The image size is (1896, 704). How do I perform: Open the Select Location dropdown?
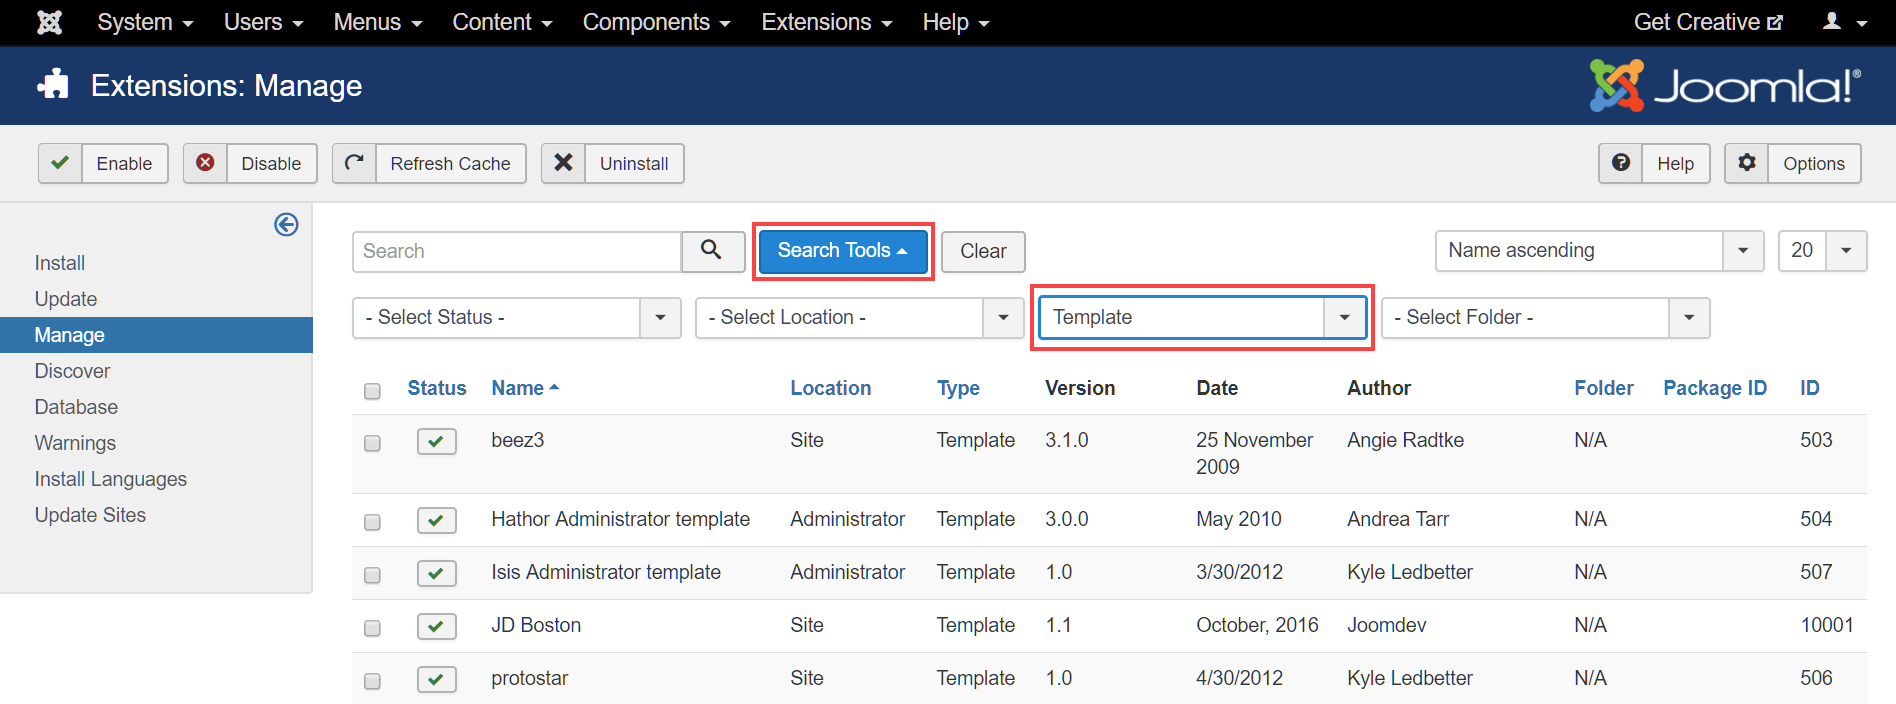[x=860, y=318]
